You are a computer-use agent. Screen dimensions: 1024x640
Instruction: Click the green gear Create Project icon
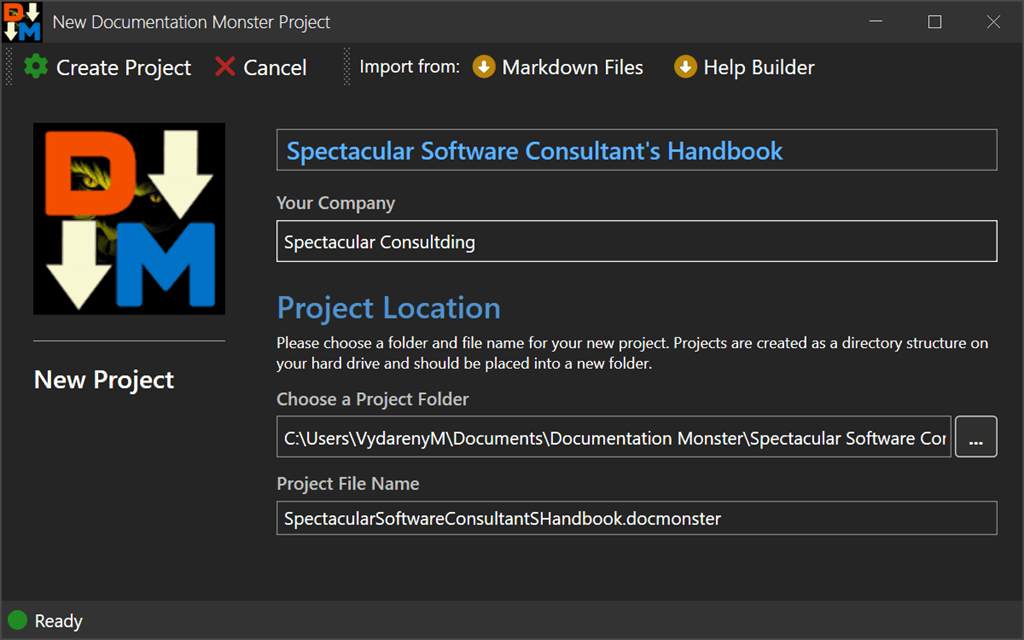[36, 67]
